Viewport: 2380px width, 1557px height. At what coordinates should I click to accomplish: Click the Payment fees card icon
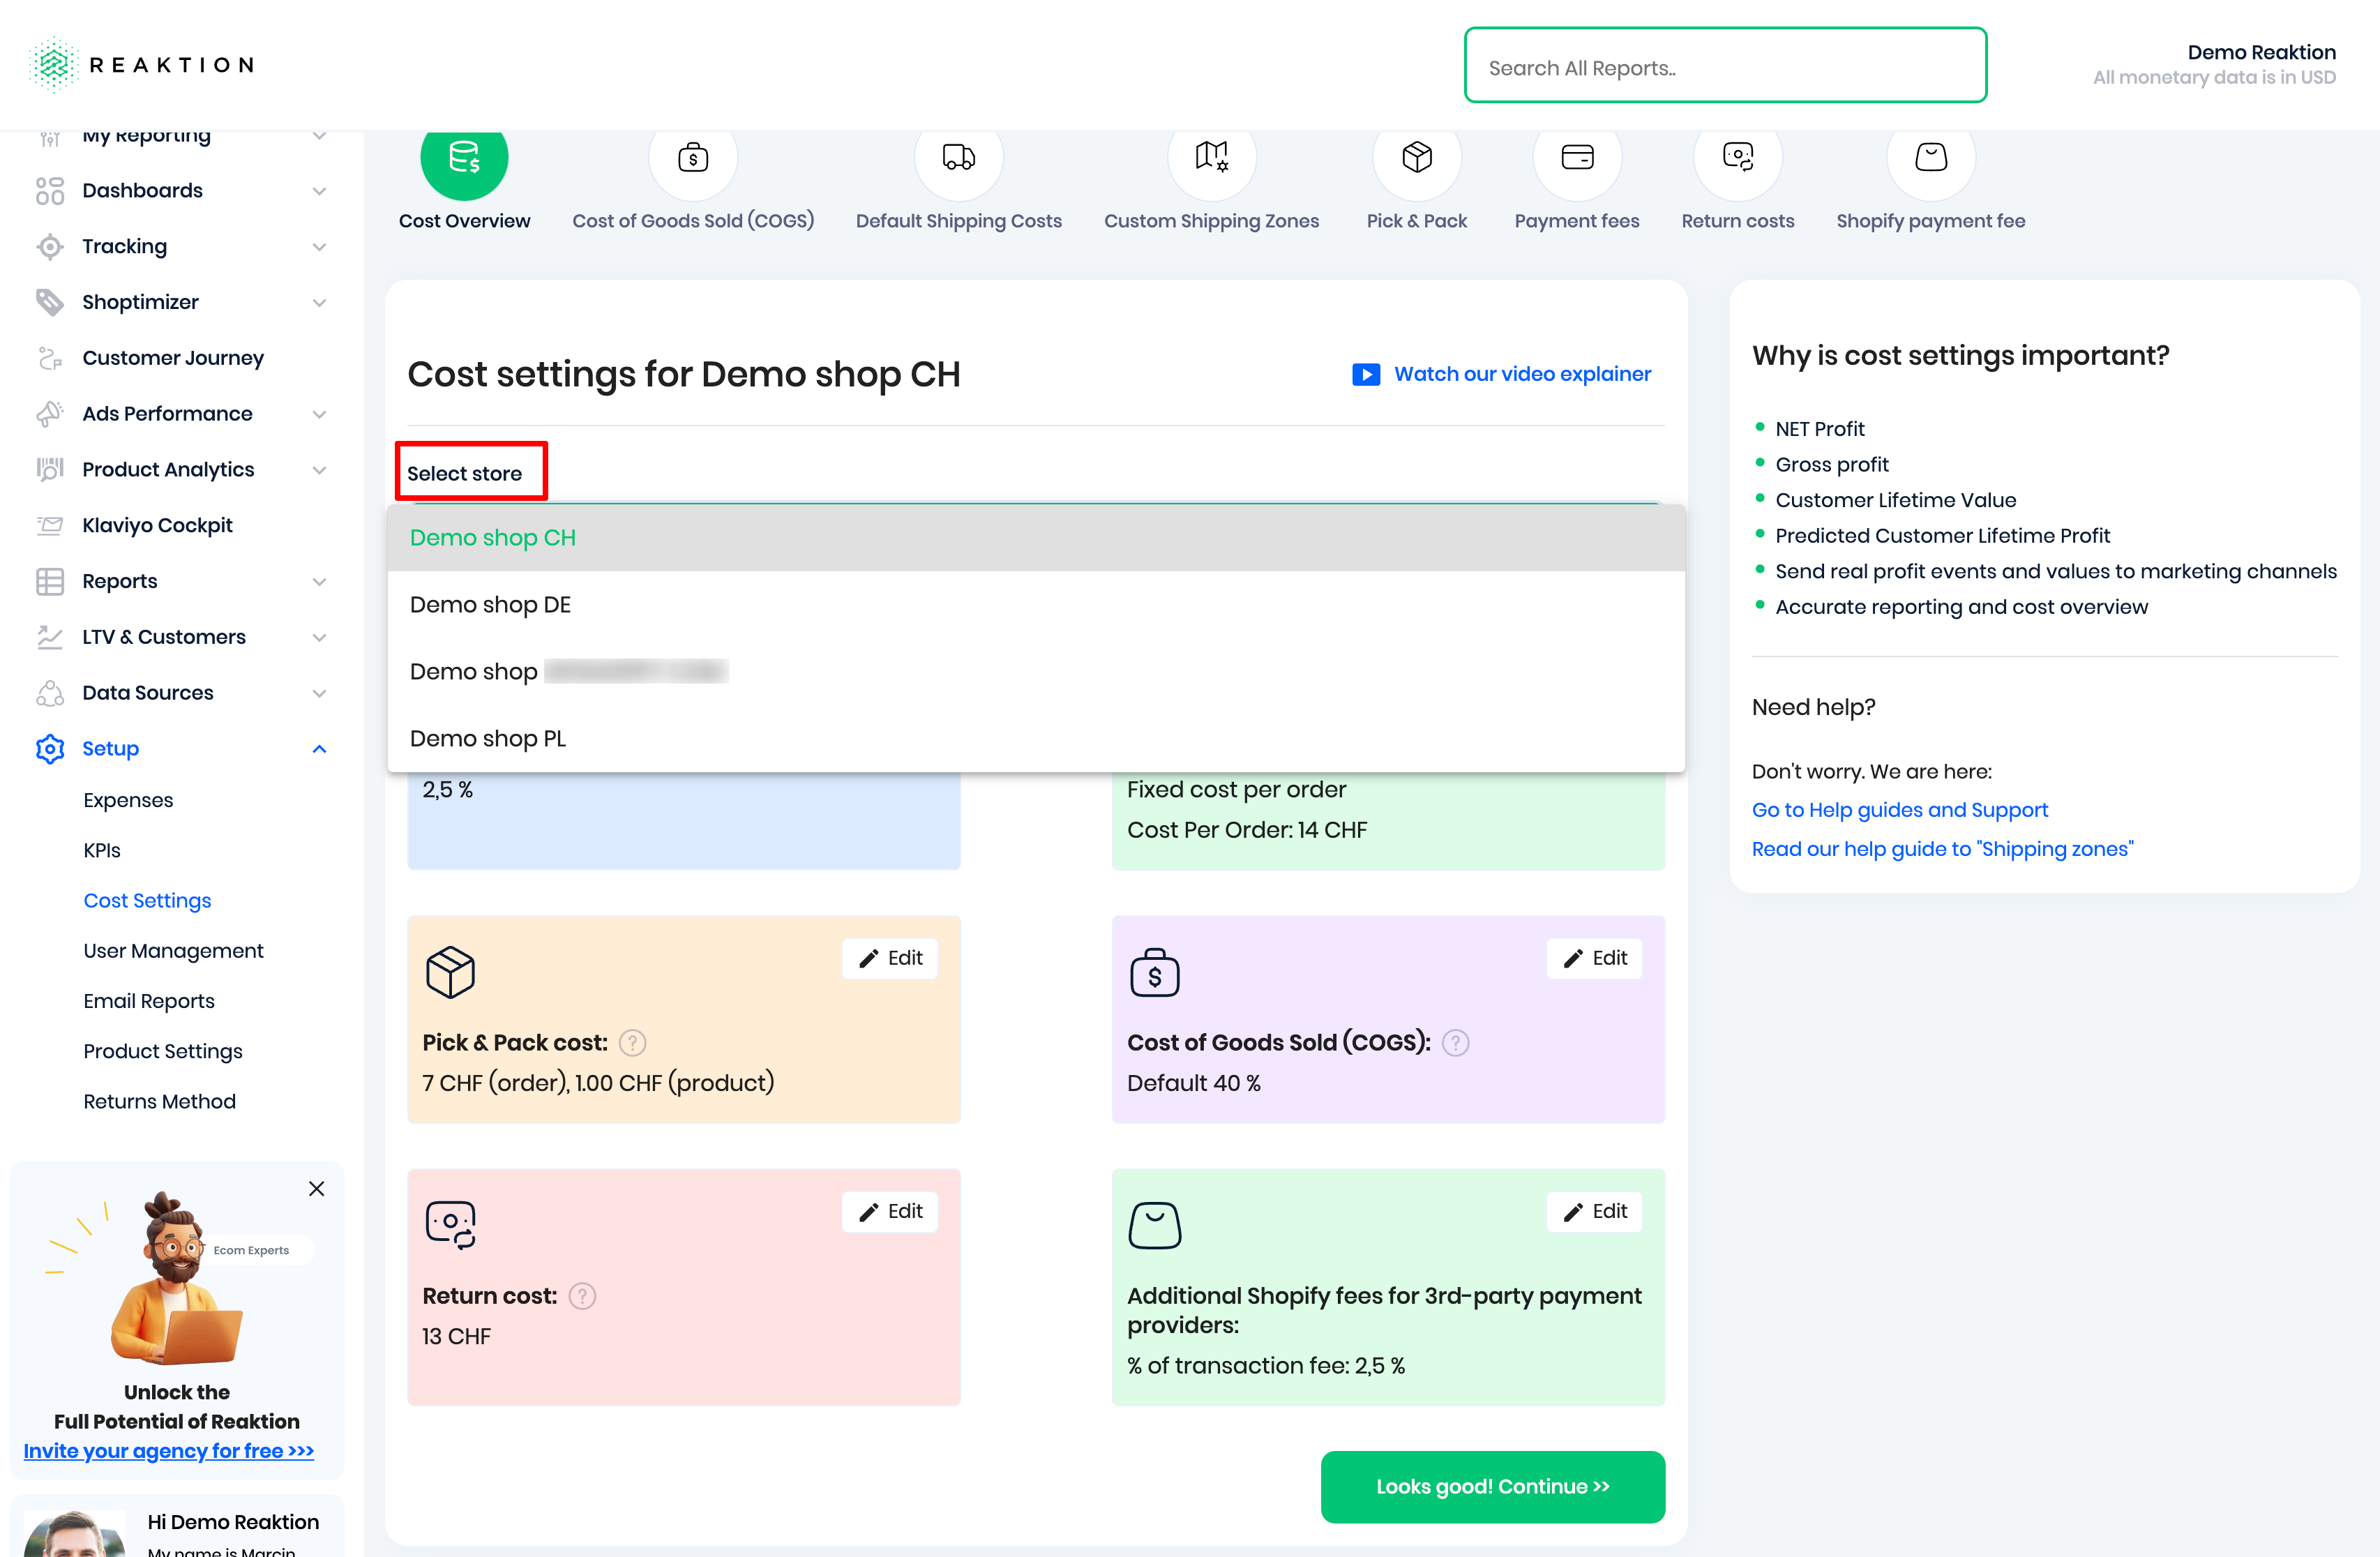coord(1576,158)
